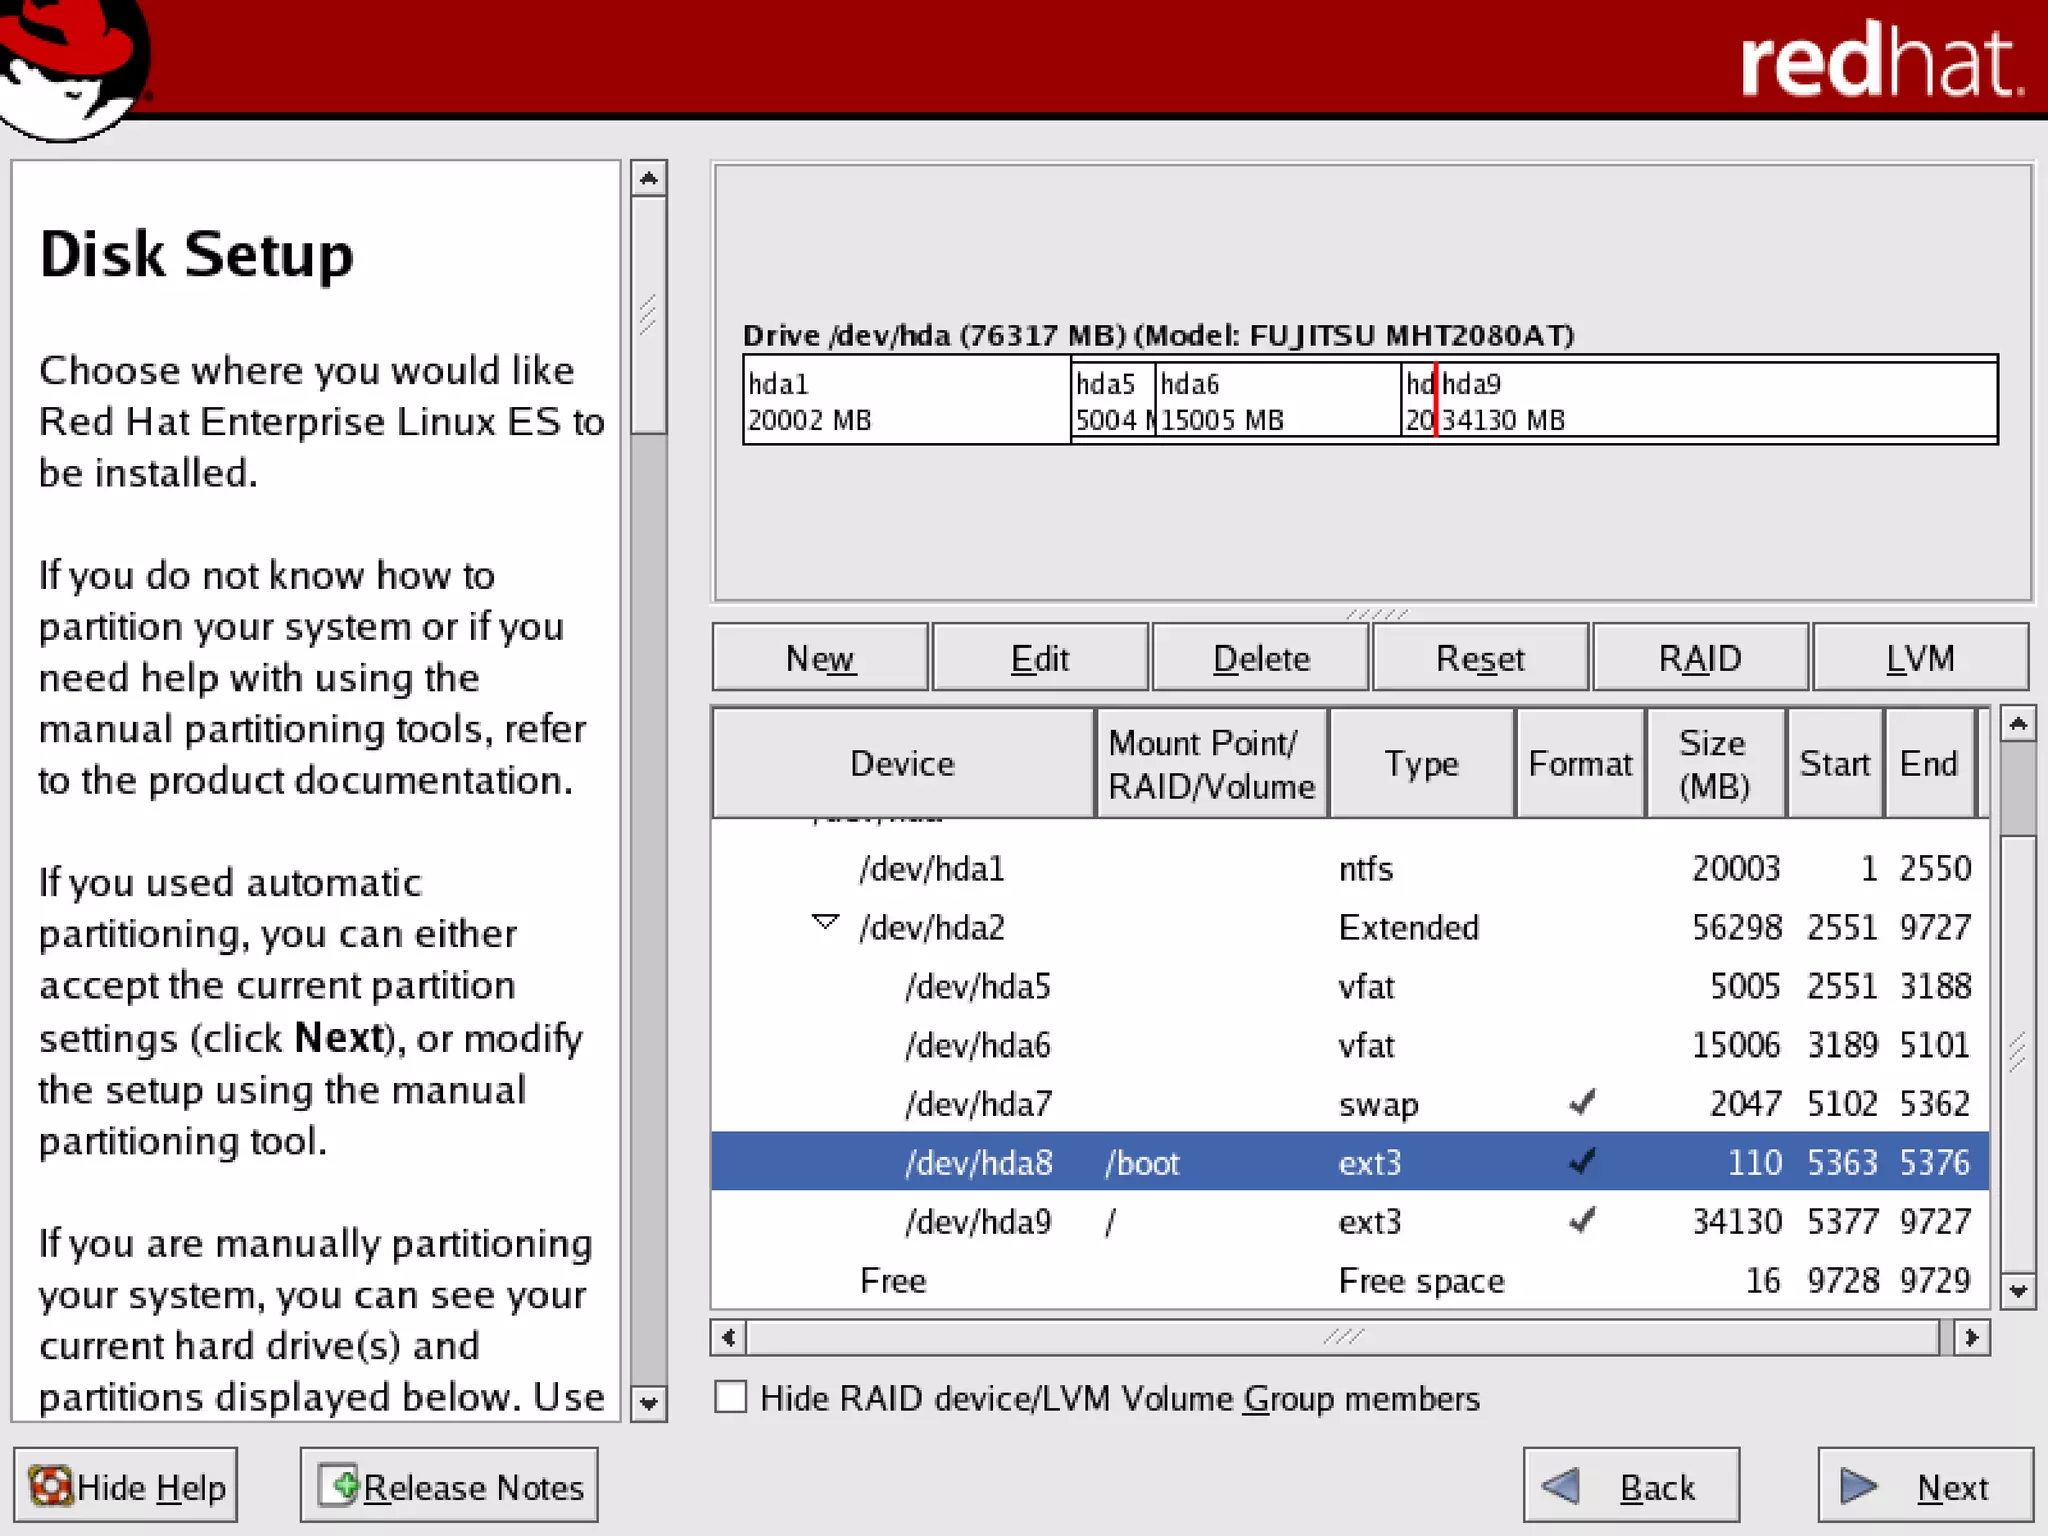Sort by the Device column header
Screen dimensions: 2048x1536
902,764
